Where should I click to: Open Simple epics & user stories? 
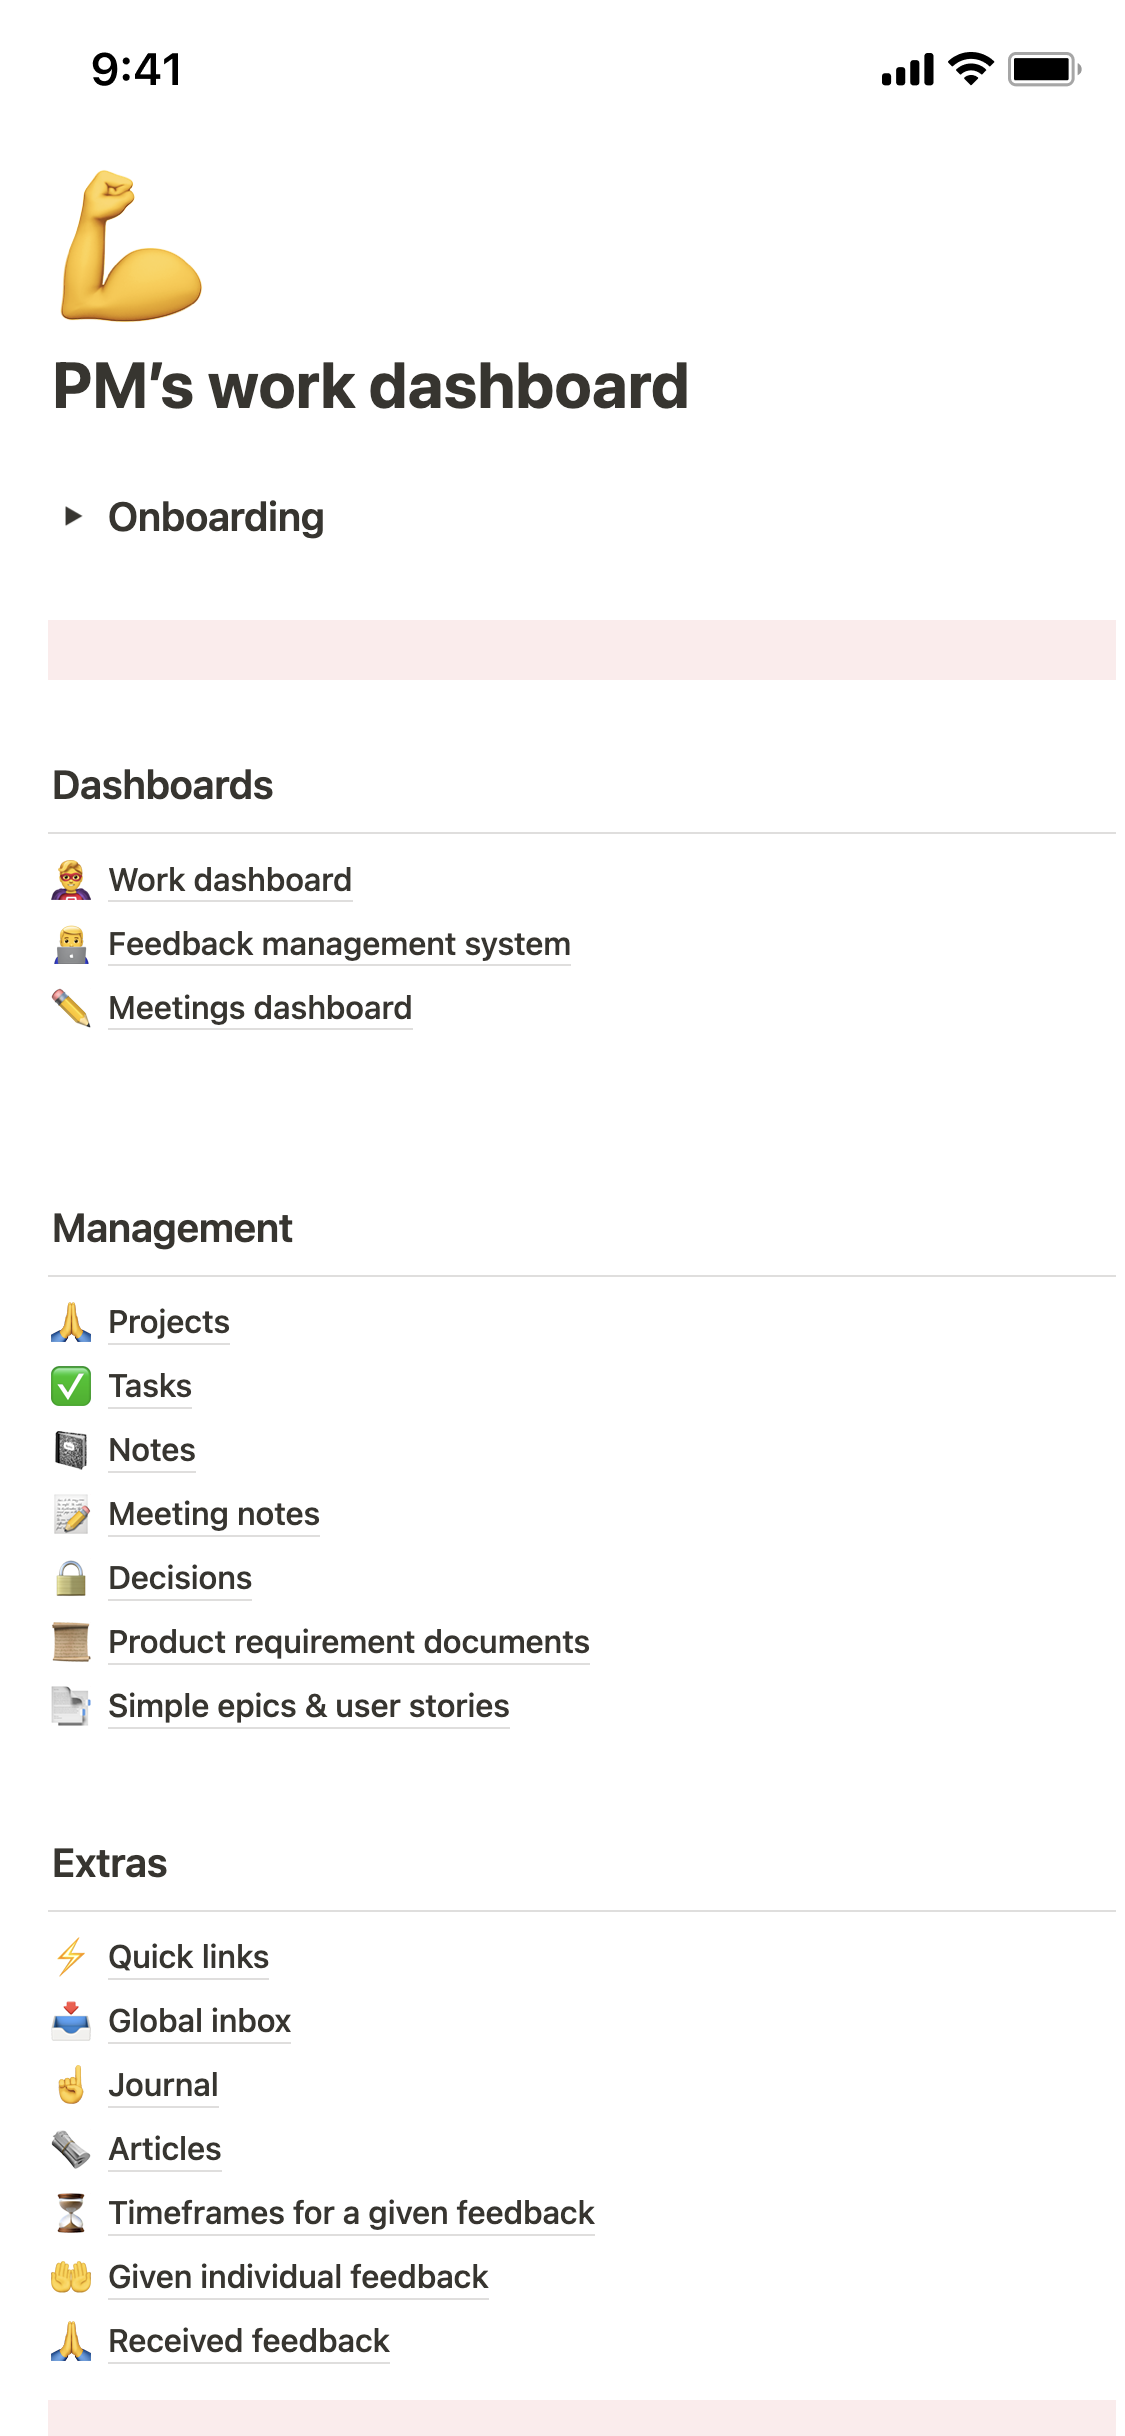[309, 1706]
